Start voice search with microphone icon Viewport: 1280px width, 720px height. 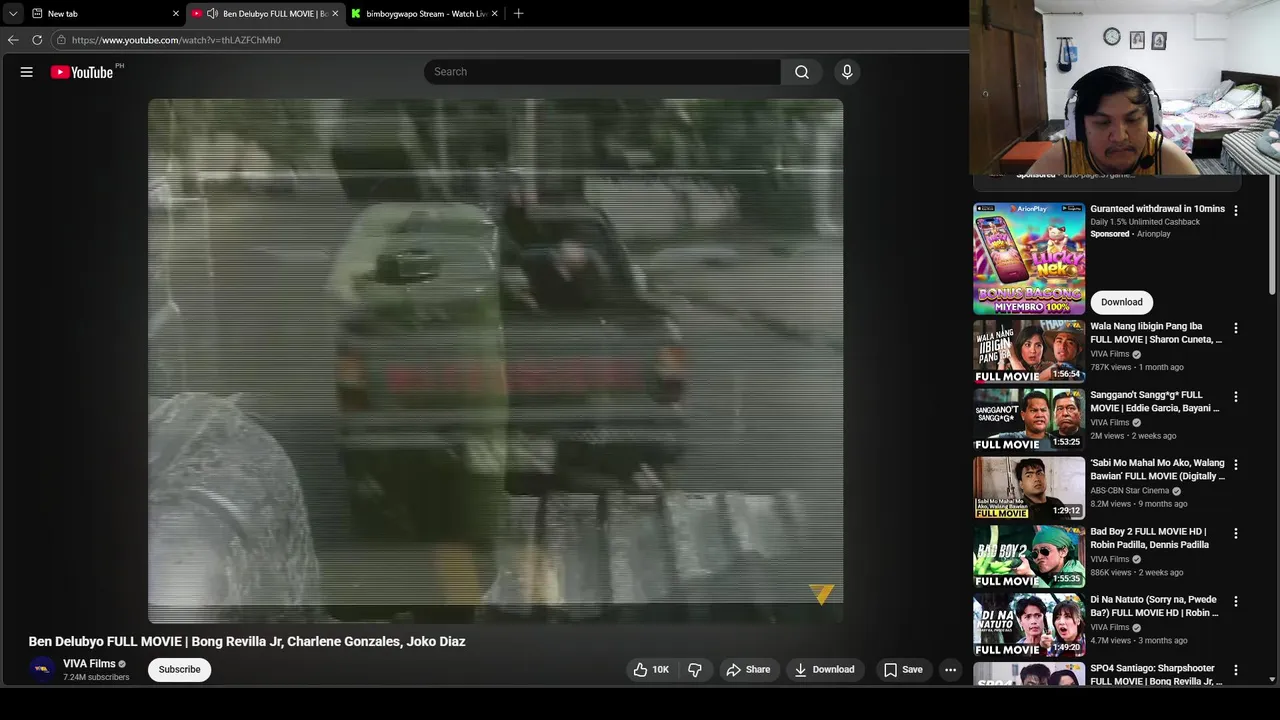(x=847, y=72)
